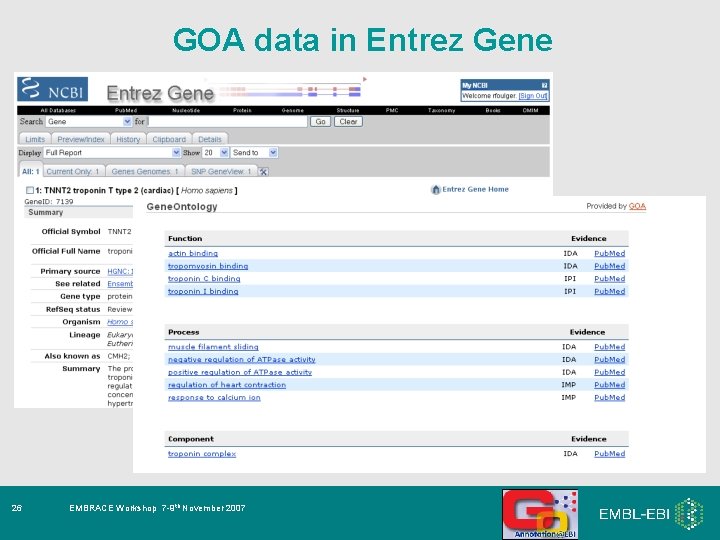This screenshot has height=540, width=720.
Task: Click the GO Annotation@EBI logo
Action: tap(540, 514)
